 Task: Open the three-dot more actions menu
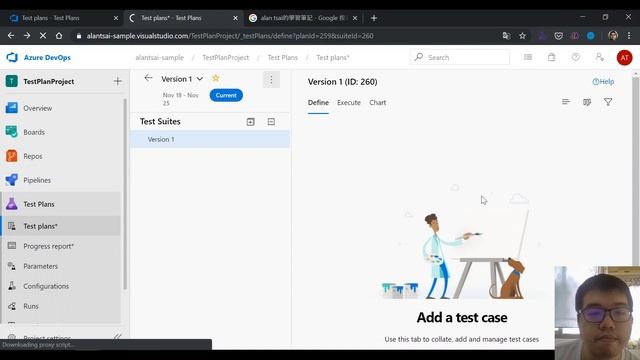(271, 80)
